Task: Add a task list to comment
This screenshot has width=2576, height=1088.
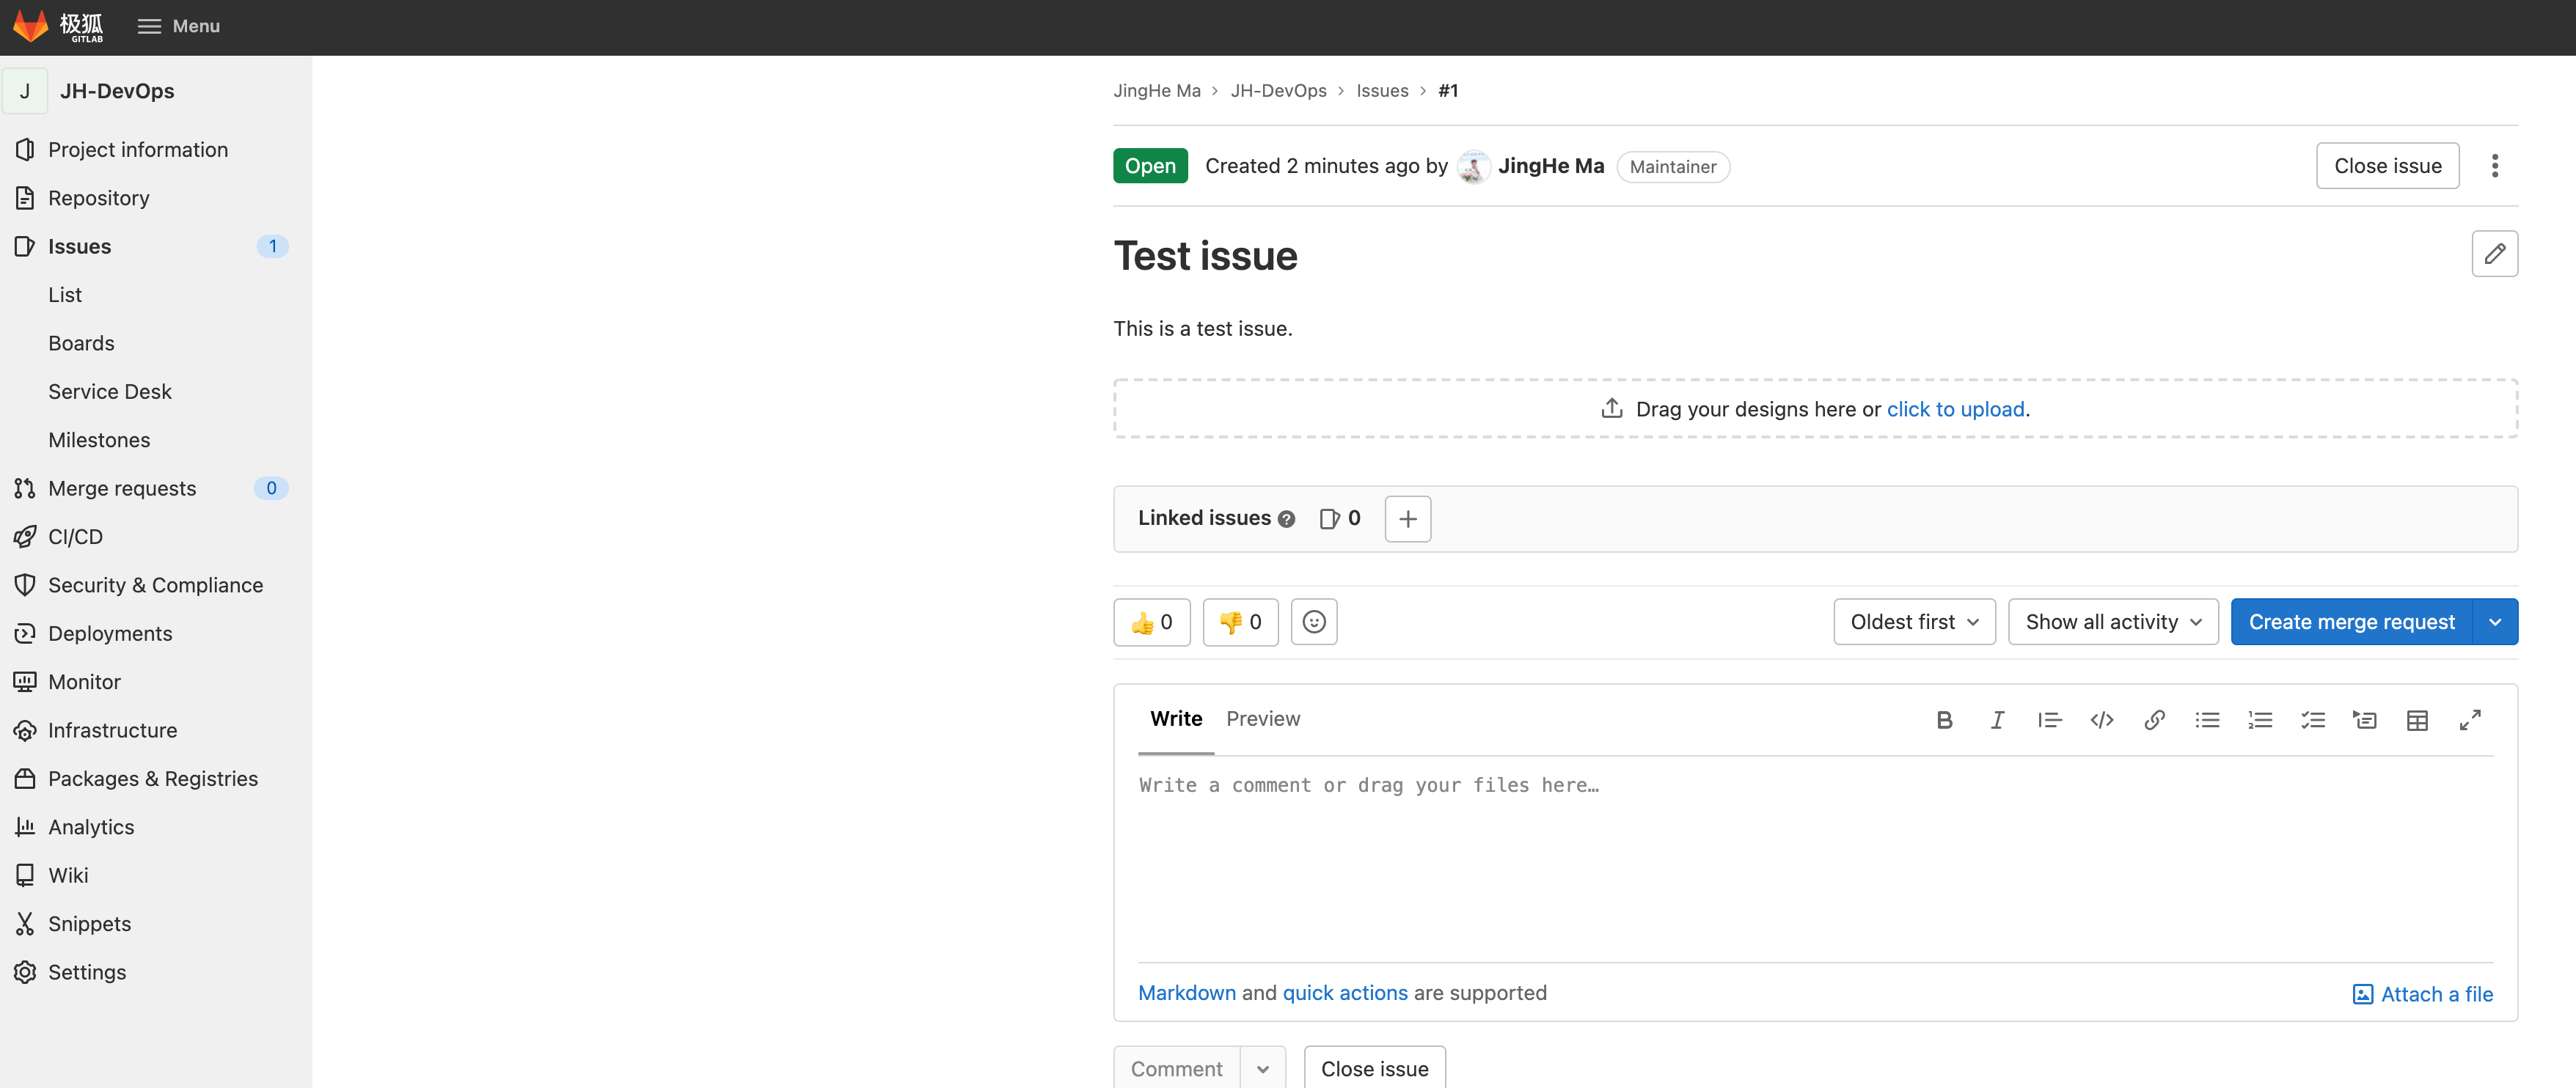Action: coord(2312,720)
